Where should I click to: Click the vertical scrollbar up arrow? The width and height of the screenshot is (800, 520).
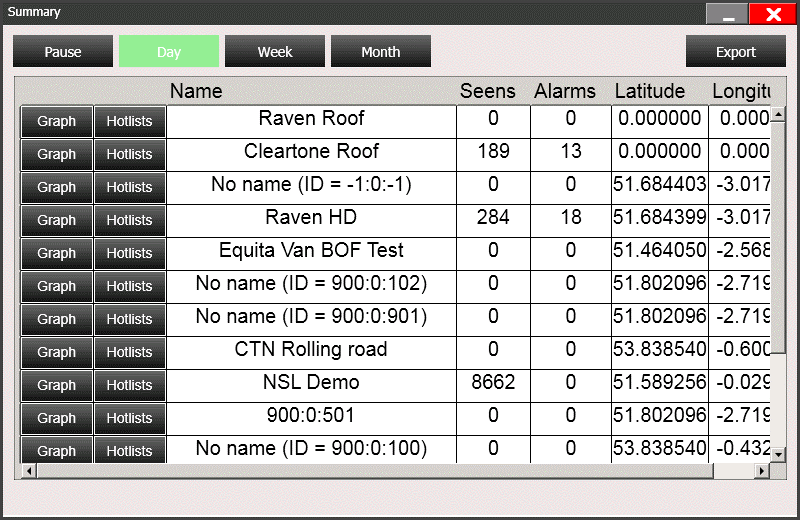(778, 114)
